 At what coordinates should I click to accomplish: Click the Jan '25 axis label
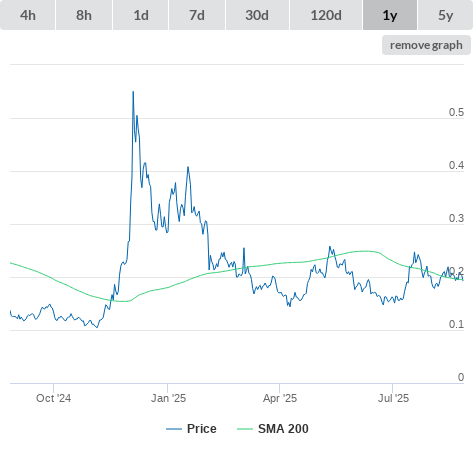[x=168, y=398]
